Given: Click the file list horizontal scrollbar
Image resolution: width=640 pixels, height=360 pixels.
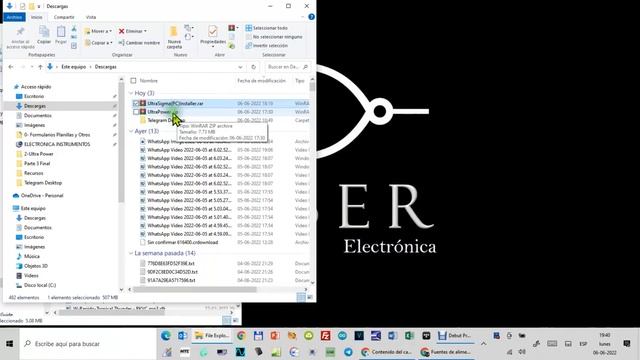Looking at the screenshot, I should [x=195, y=289].
